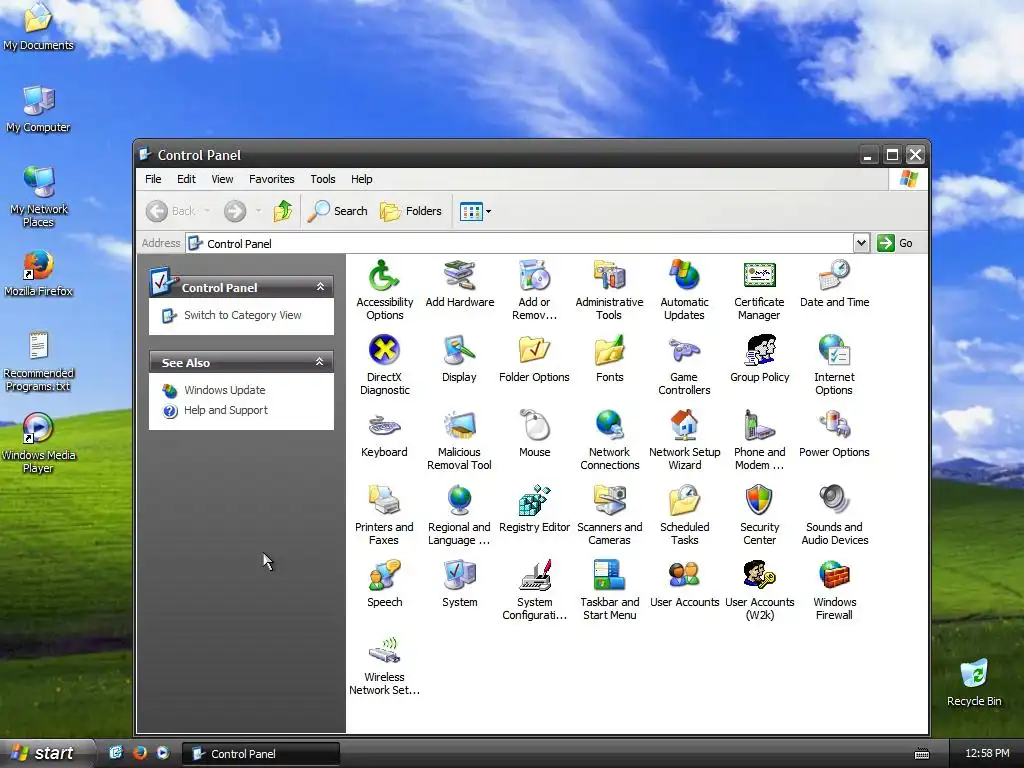Select the Power Options icon
The image size is (1024, 768).
834,434
